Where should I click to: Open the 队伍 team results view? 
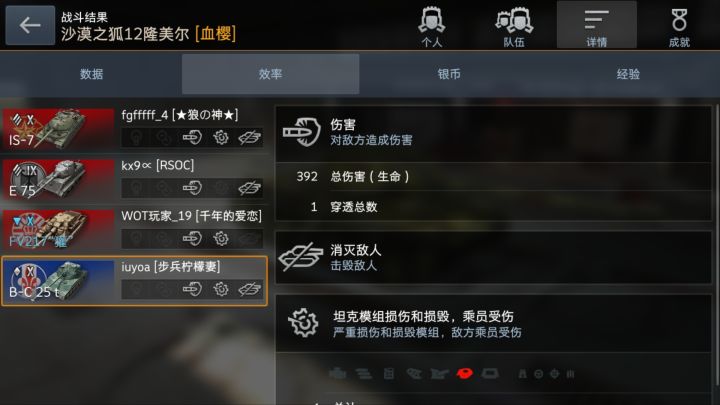(x=514, y=26)
